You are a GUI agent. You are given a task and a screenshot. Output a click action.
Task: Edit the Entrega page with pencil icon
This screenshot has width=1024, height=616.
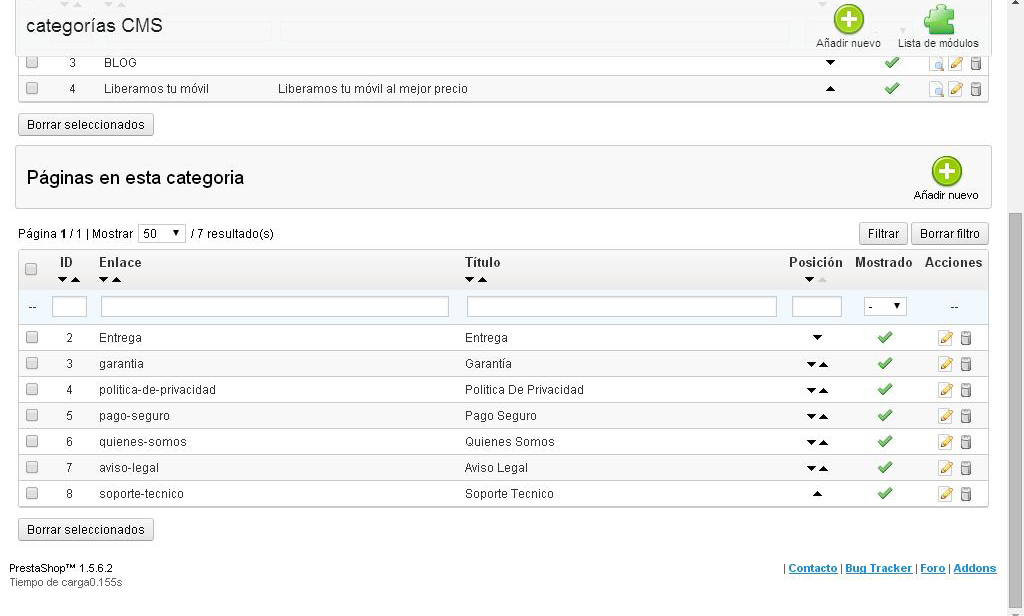(x=945, y=338)
